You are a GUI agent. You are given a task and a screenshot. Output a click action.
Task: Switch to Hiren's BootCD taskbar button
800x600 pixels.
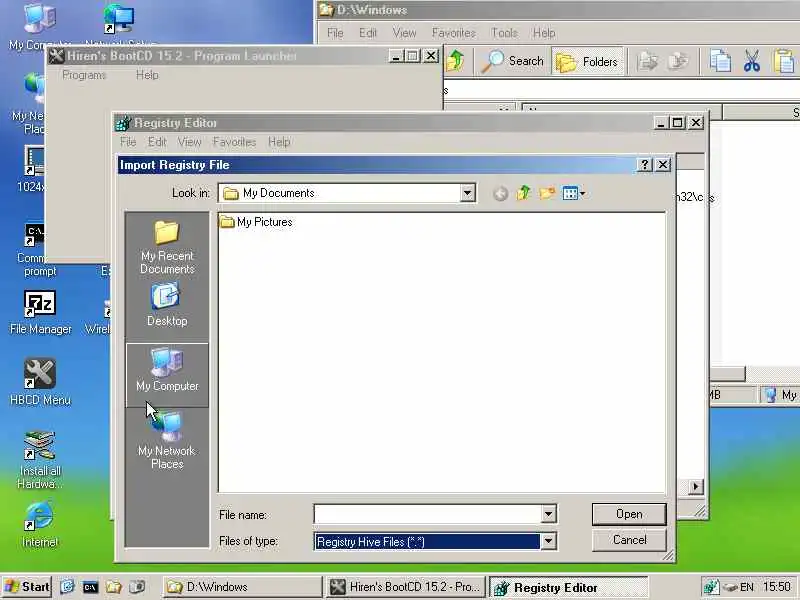(x=405, y=587)
